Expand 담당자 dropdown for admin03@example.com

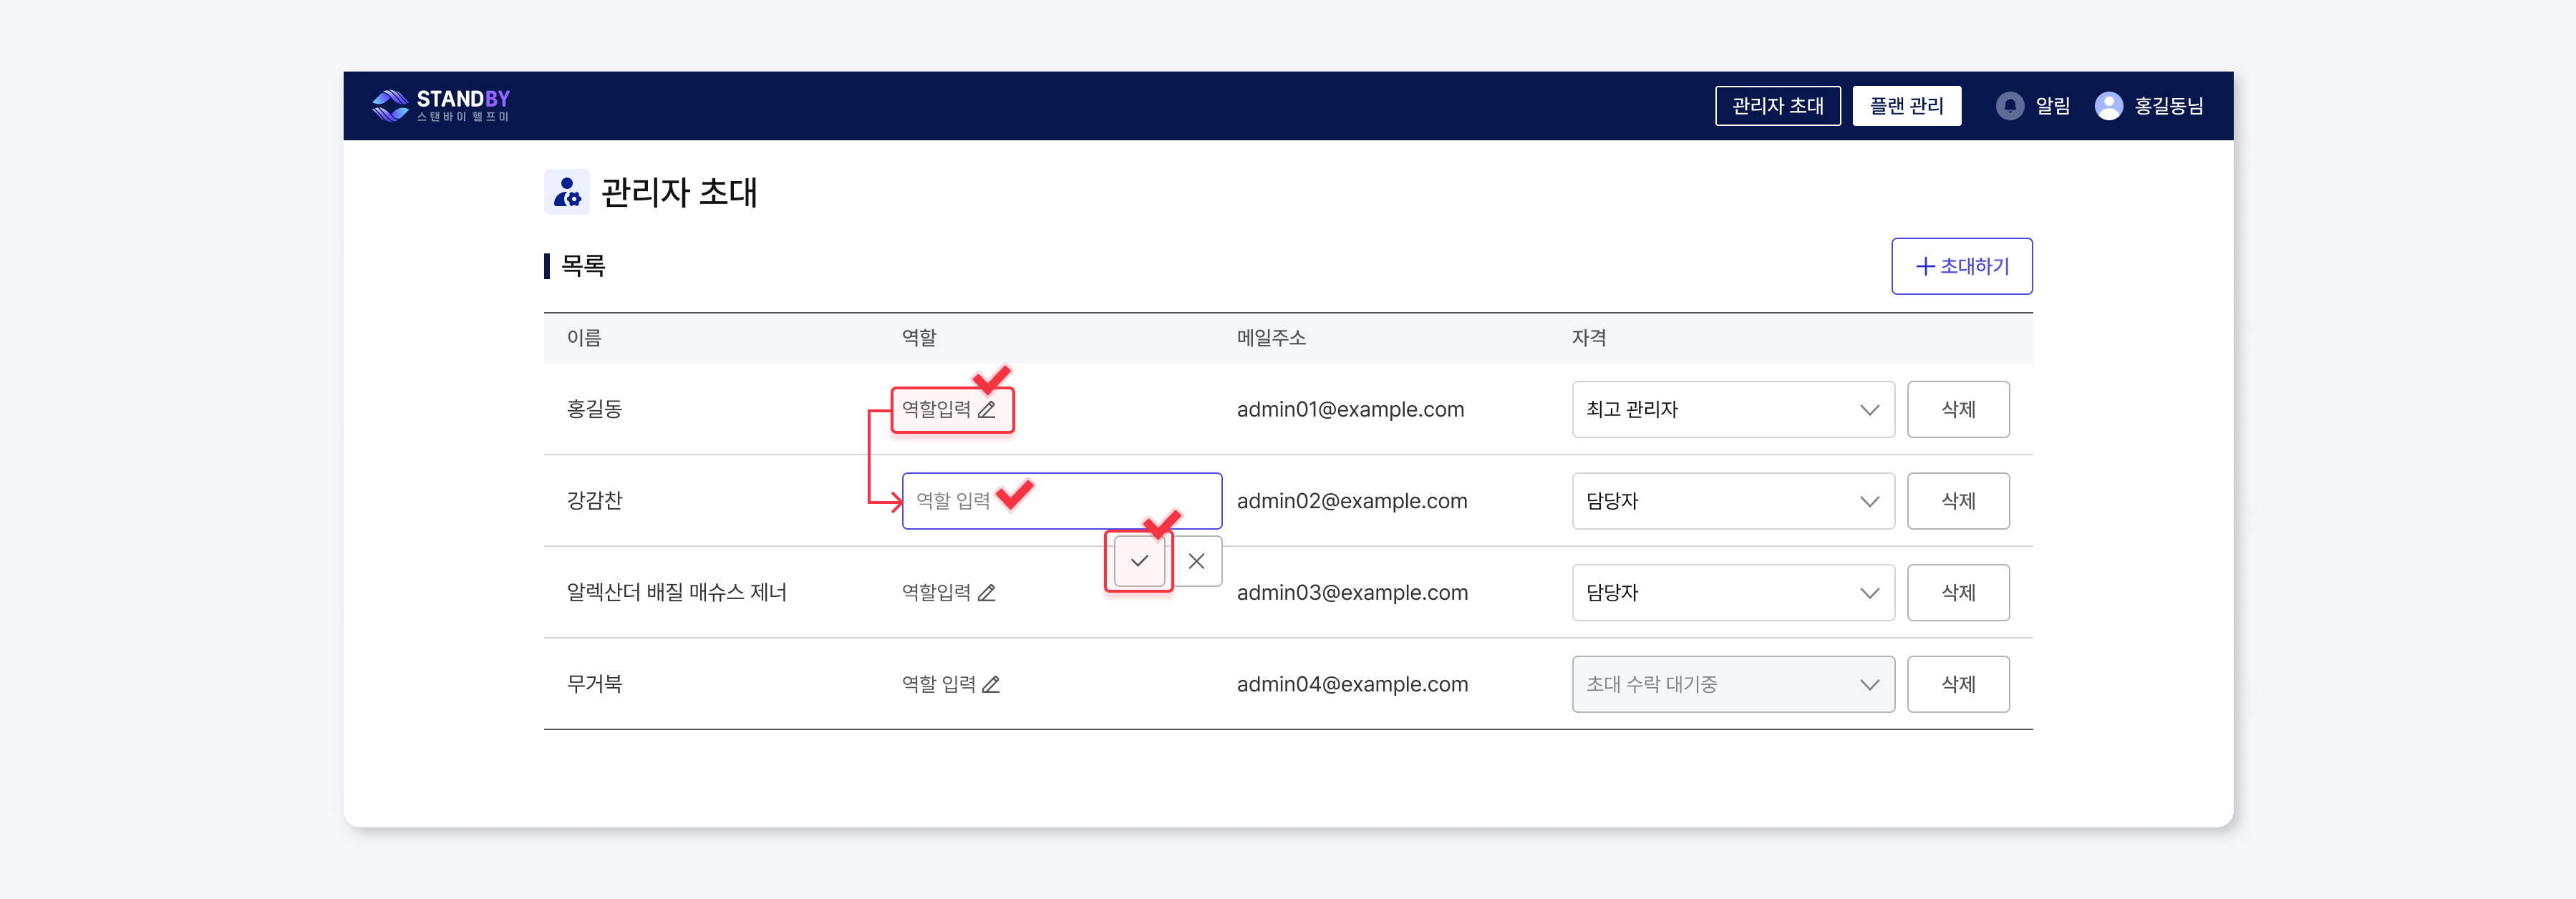point(1732,593)
